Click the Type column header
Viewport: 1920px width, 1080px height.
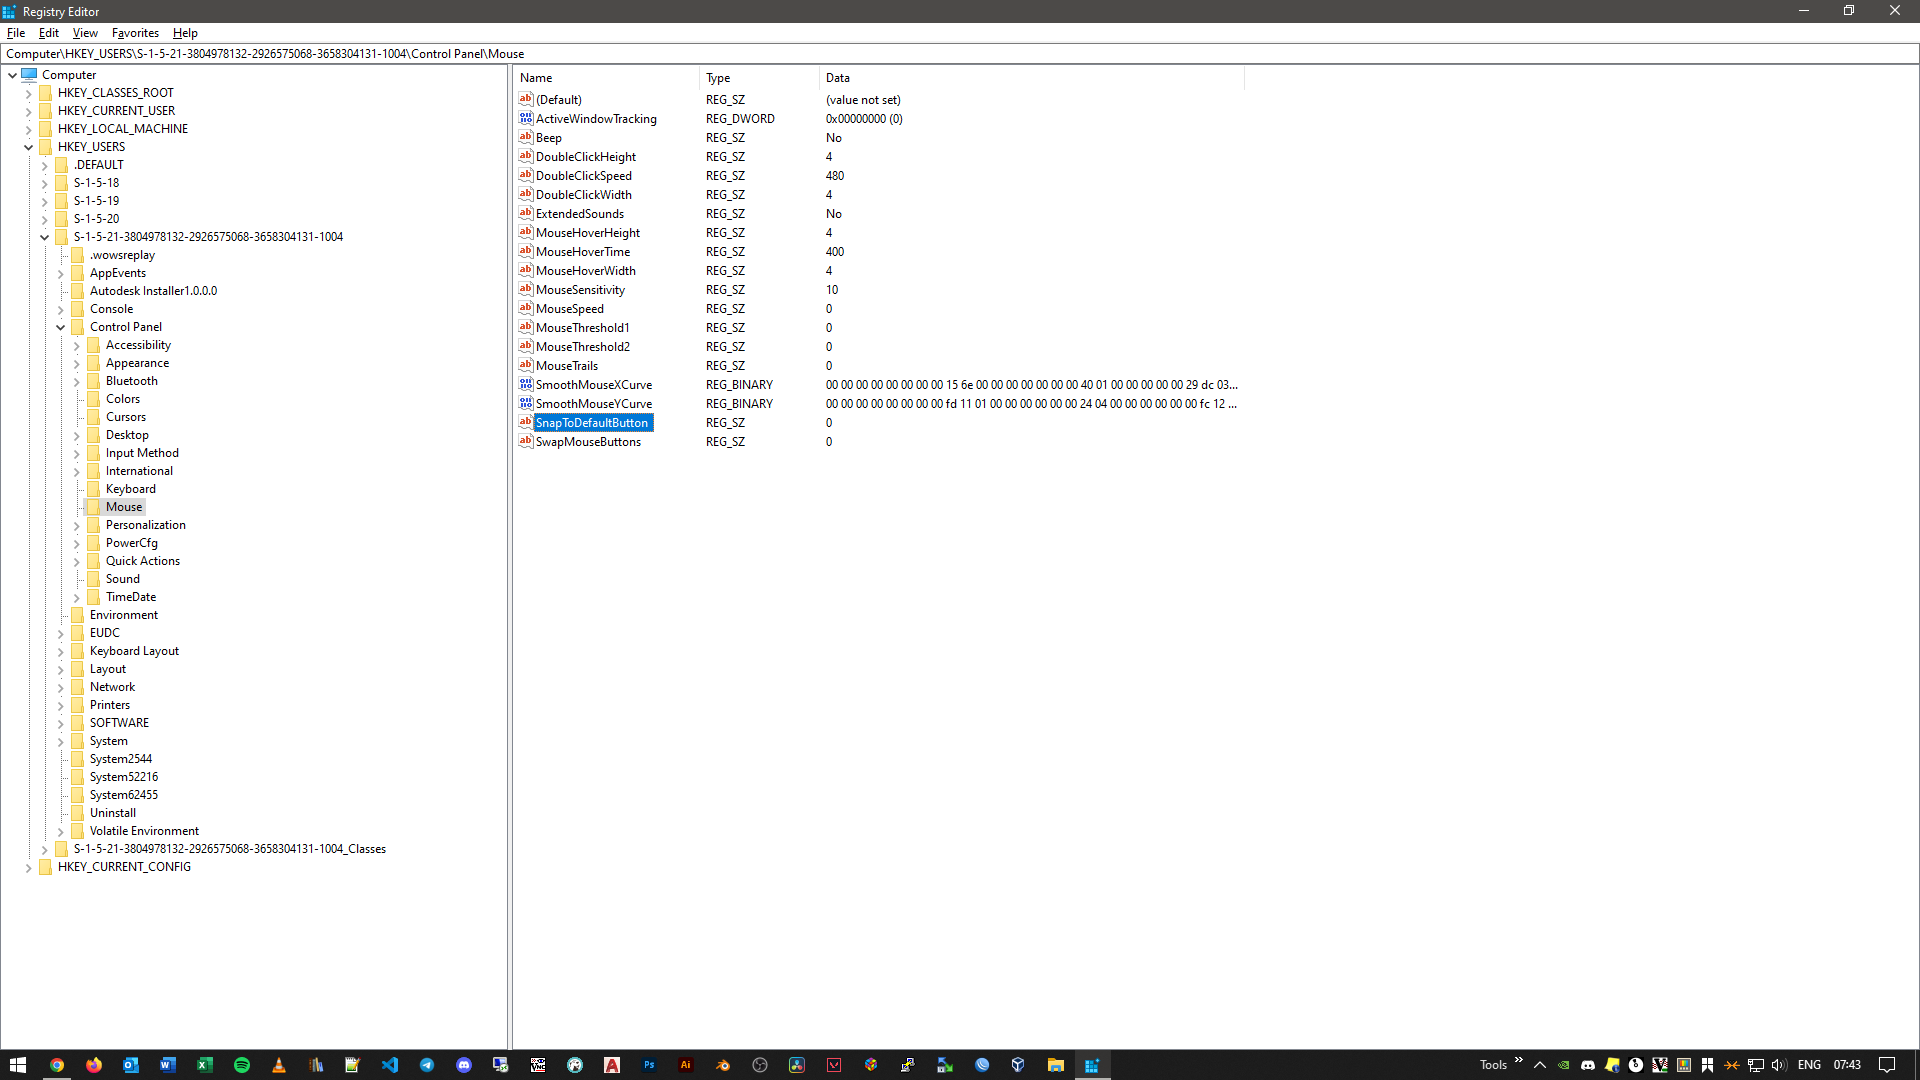759,78
